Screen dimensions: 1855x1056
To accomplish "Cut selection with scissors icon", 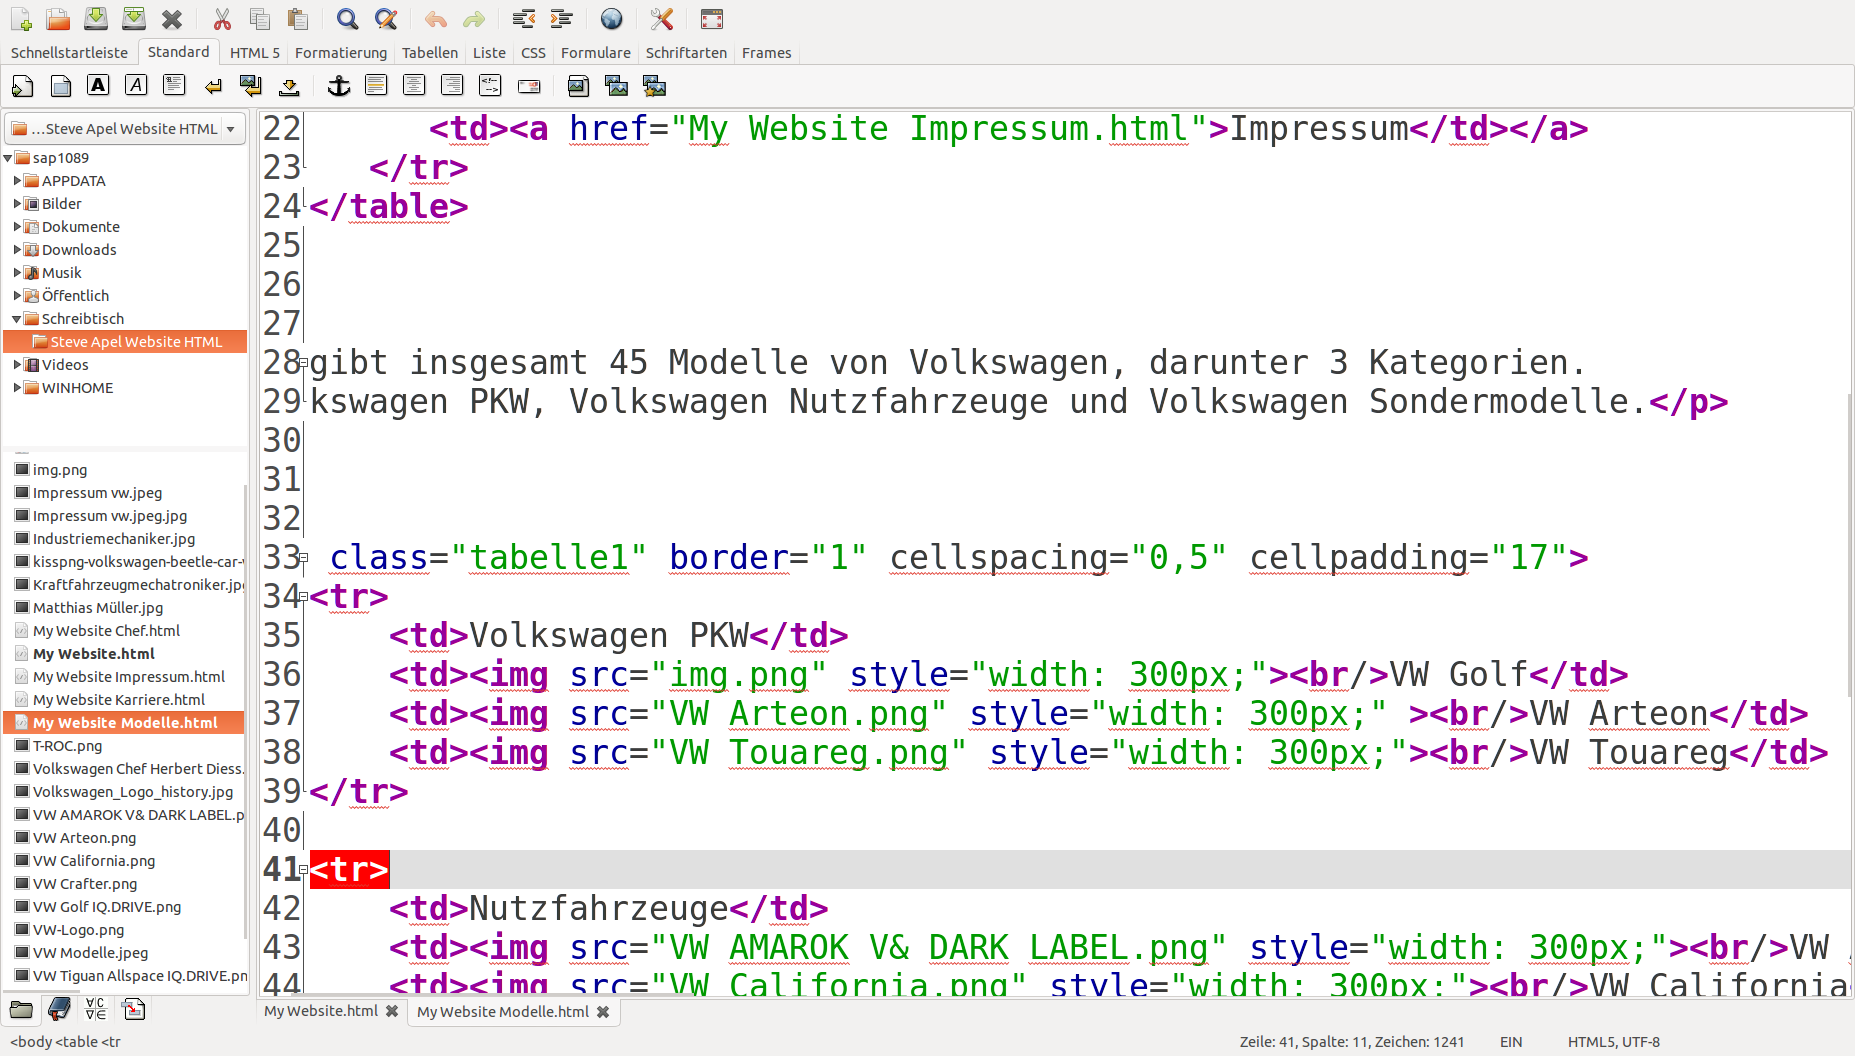I will pyautogui.click(x=222, y=19).
